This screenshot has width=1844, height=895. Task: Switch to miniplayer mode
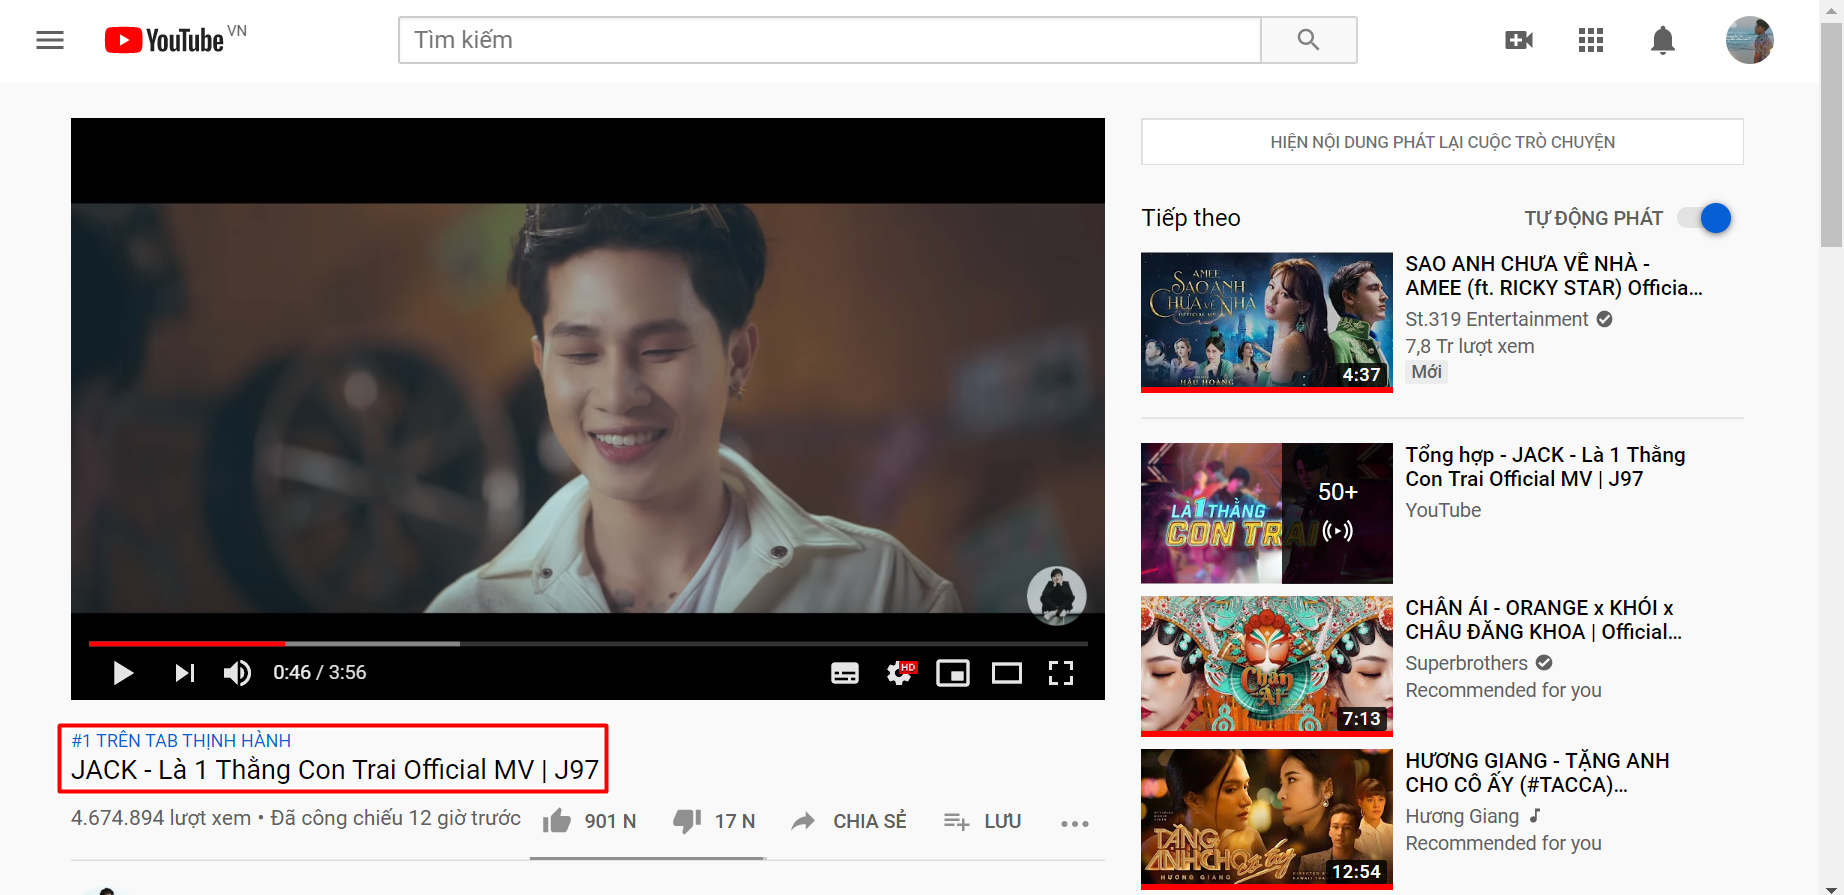click(953, 673)
